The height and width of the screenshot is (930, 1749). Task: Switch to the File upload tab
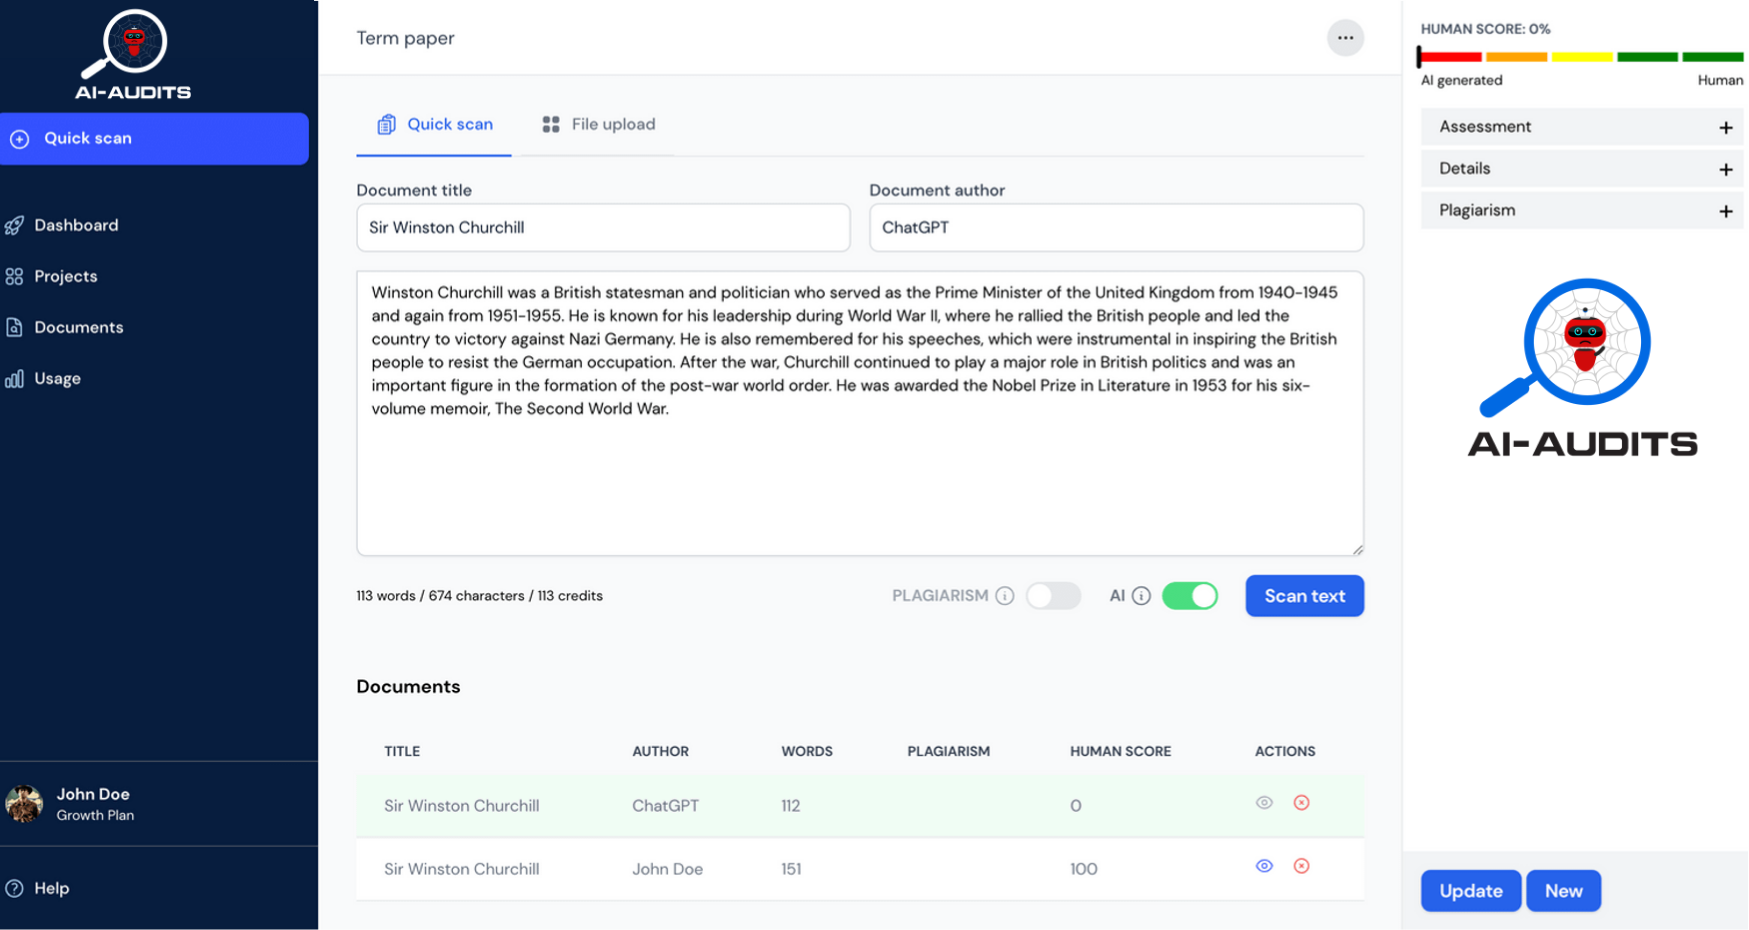coord(599,125)
